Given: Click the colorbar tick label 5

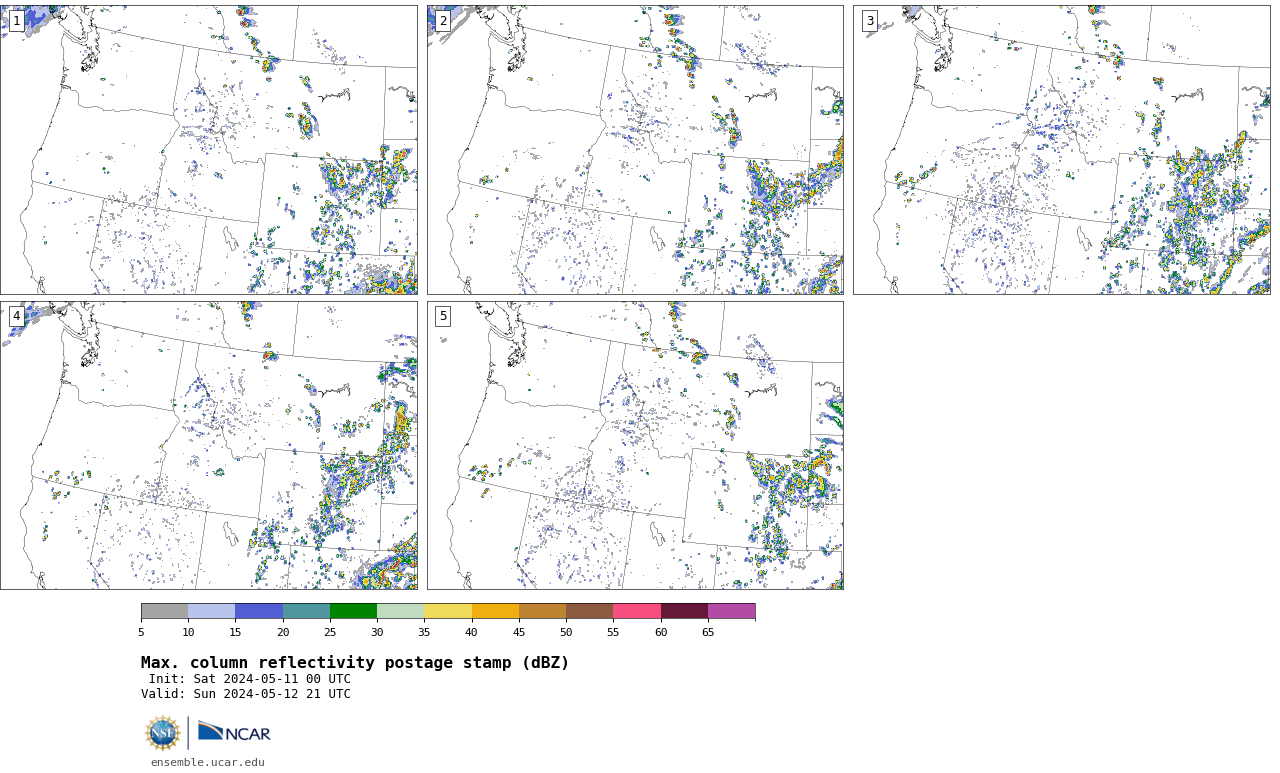Looking at the screenshot, I should click(x=141, y=632).
